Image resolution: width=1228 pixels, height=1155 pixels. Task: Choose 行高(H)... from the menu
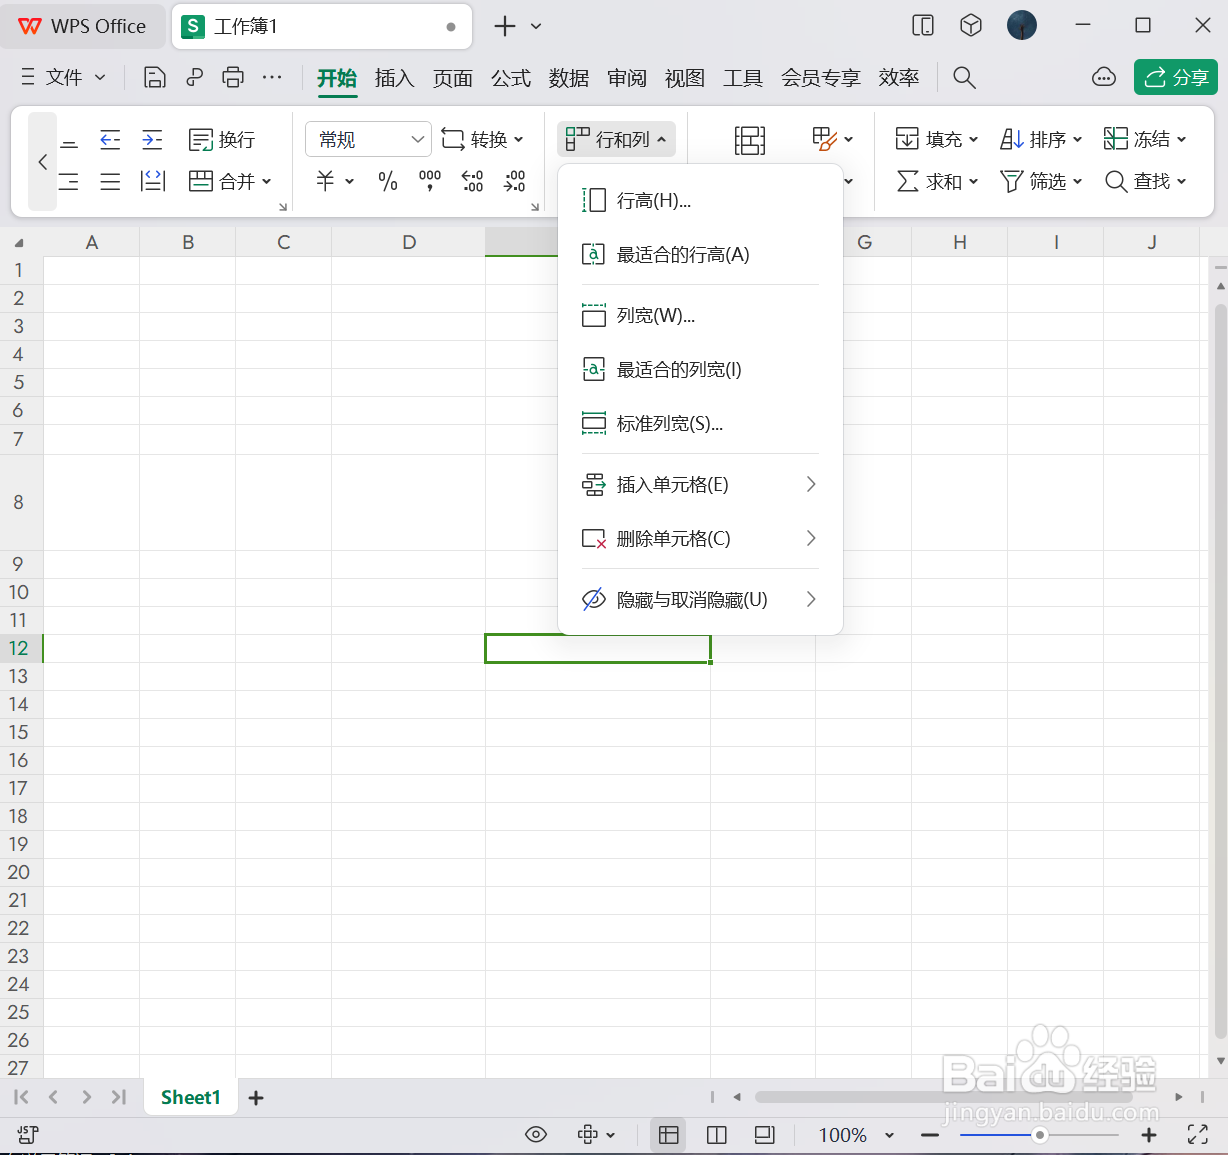tap(700, 201)
